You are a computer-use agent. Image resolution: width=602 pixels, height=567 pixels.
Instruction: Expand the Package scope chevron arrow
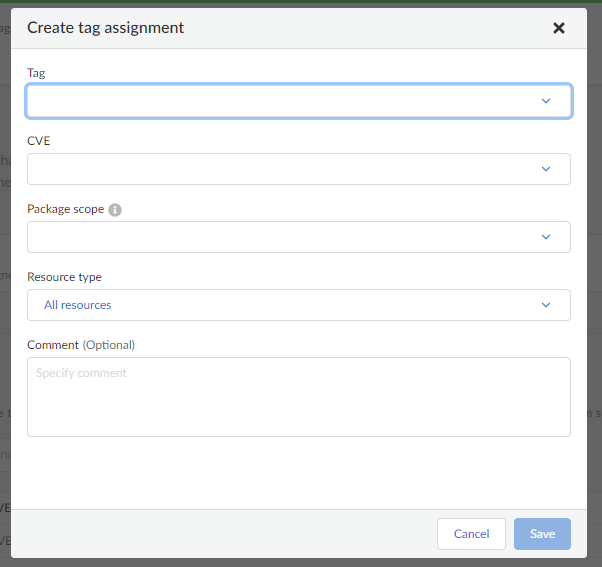pos(546,237)
